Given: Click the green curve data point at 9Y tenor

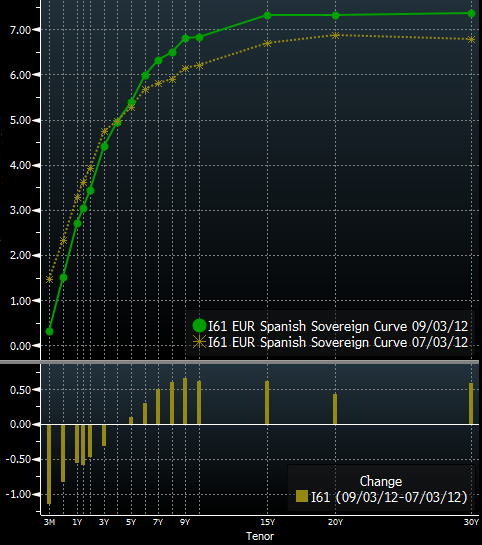Looking at the screenshot, I should click(186, 38).
